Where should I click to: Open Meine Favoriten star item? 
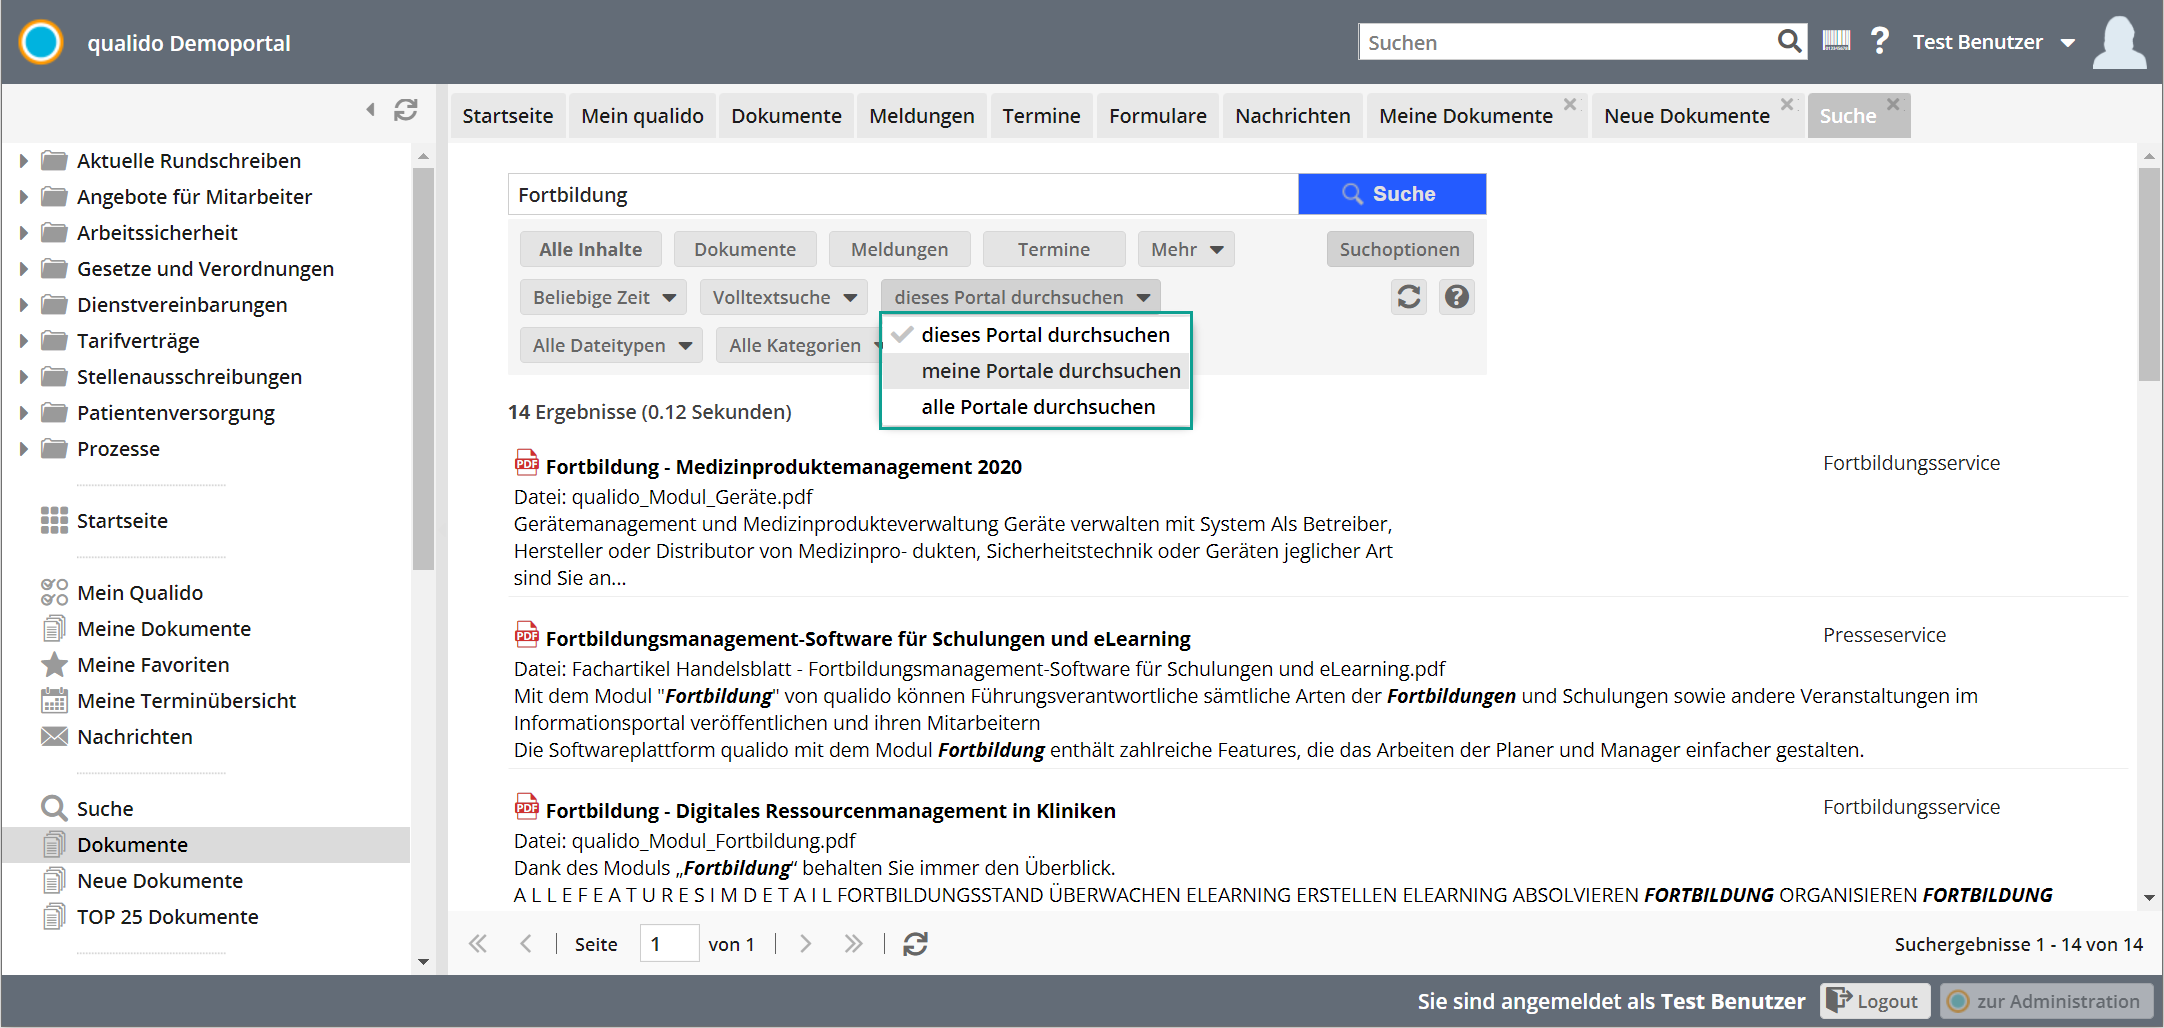coord(135,665)
